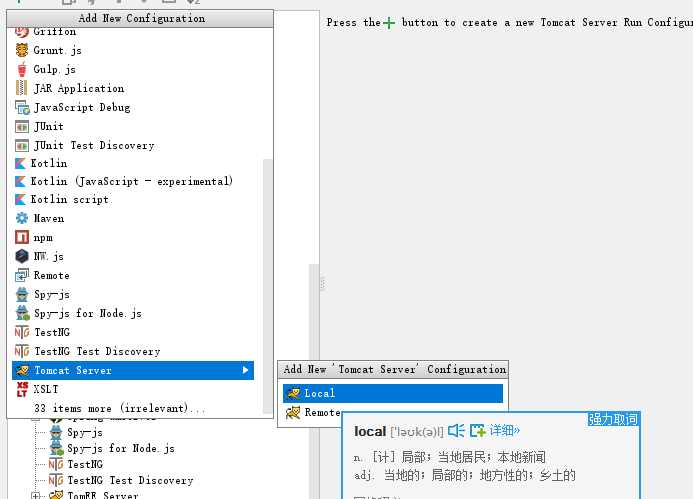
Task: Click the XSLT label
Action: (x=46, y=389)
